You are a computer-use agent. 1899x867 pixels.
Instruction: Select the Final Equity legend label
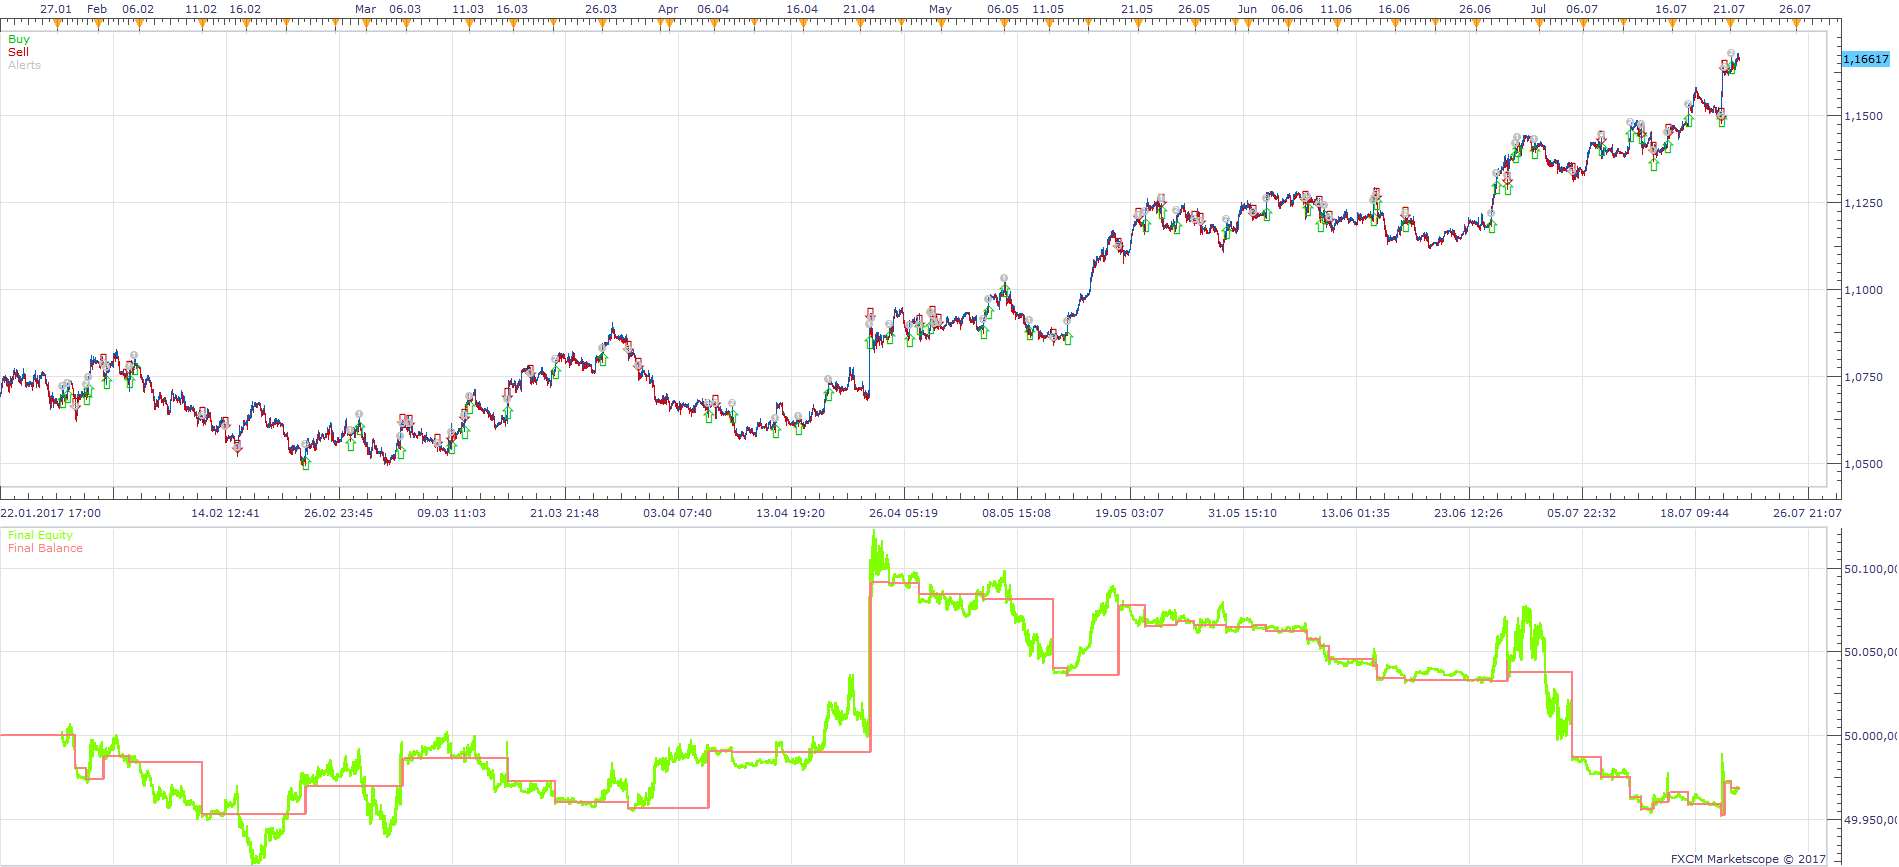pyautogui.click(x=40, y=535)
